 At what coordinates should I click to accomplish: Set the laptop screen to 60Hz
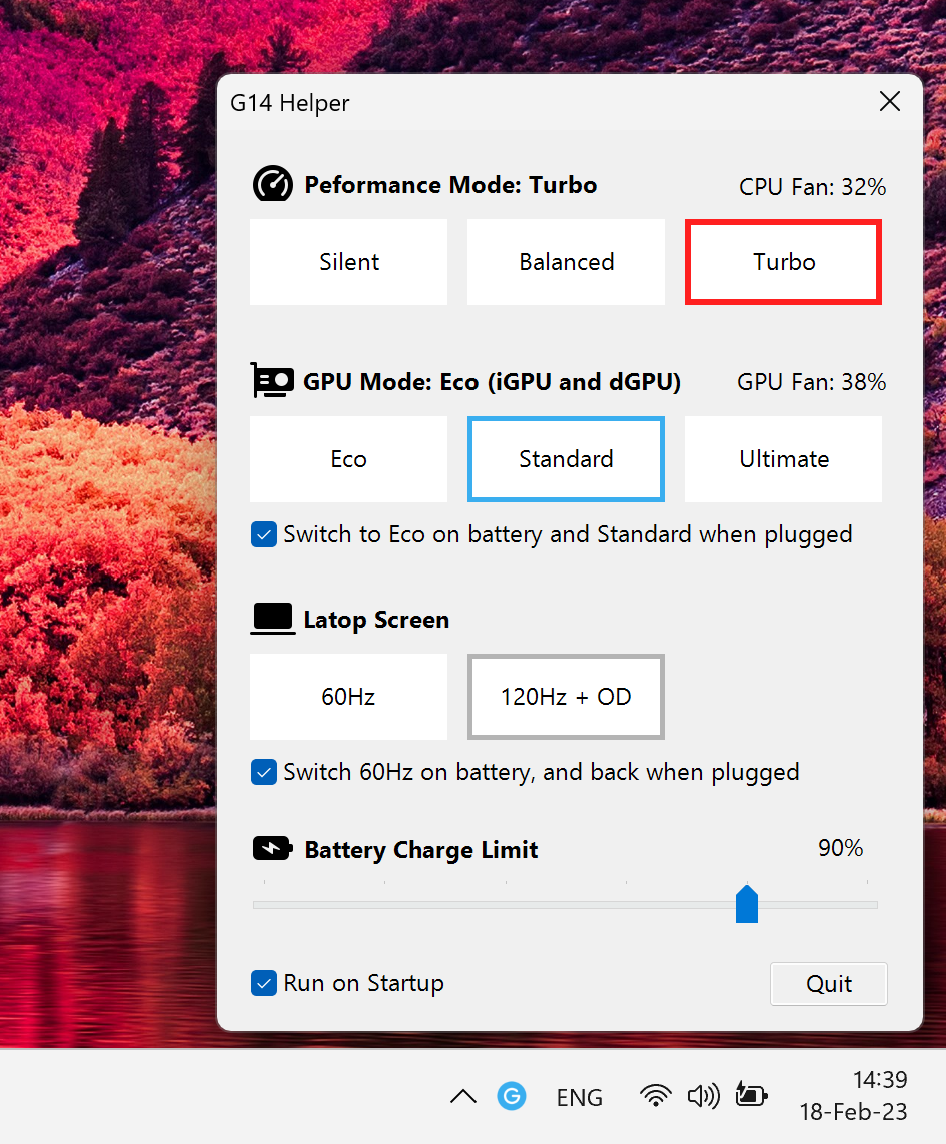click(x=348, y=697)
